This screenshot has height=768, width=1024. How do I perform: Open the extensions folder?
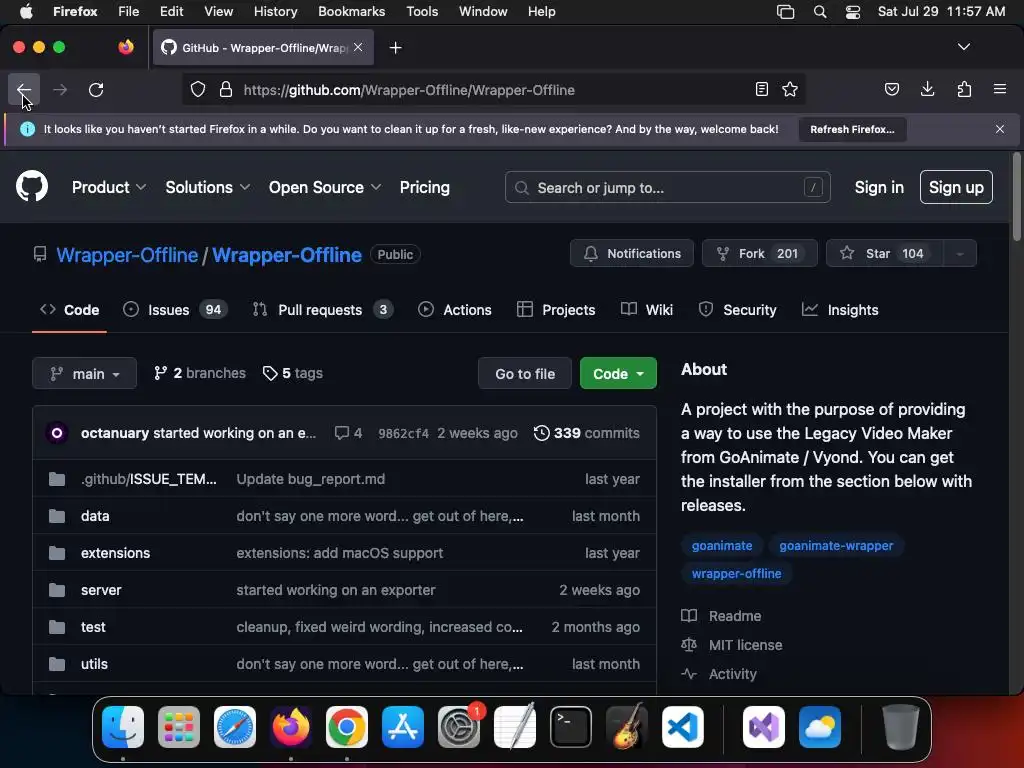pyautogui.click(x=116, y=553)
